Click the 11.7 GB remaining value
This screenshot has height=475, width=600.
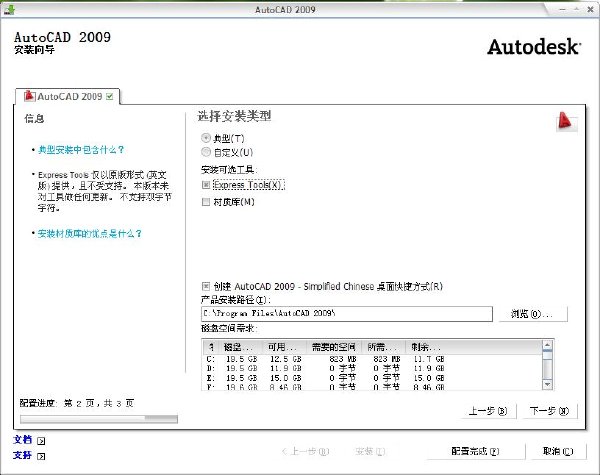(429, 359)
